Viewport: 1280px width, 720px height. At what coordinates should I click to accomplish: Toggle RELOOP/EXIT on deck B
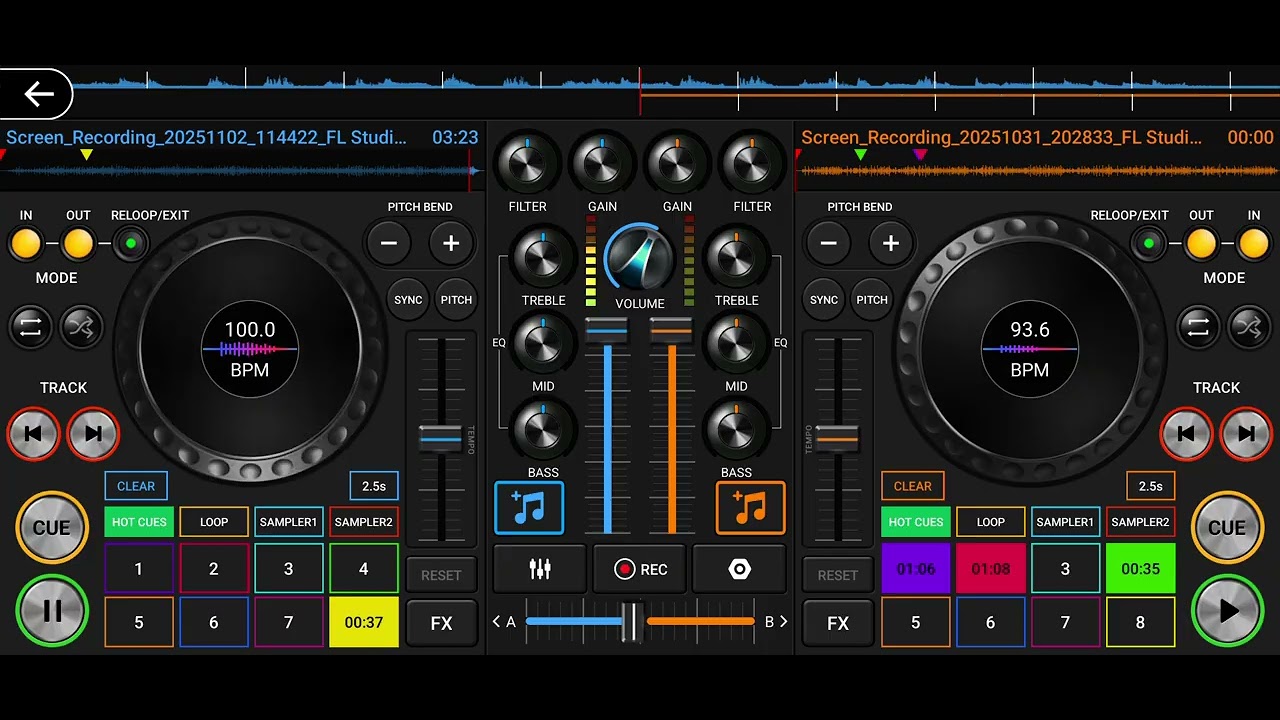(1149, 243)
